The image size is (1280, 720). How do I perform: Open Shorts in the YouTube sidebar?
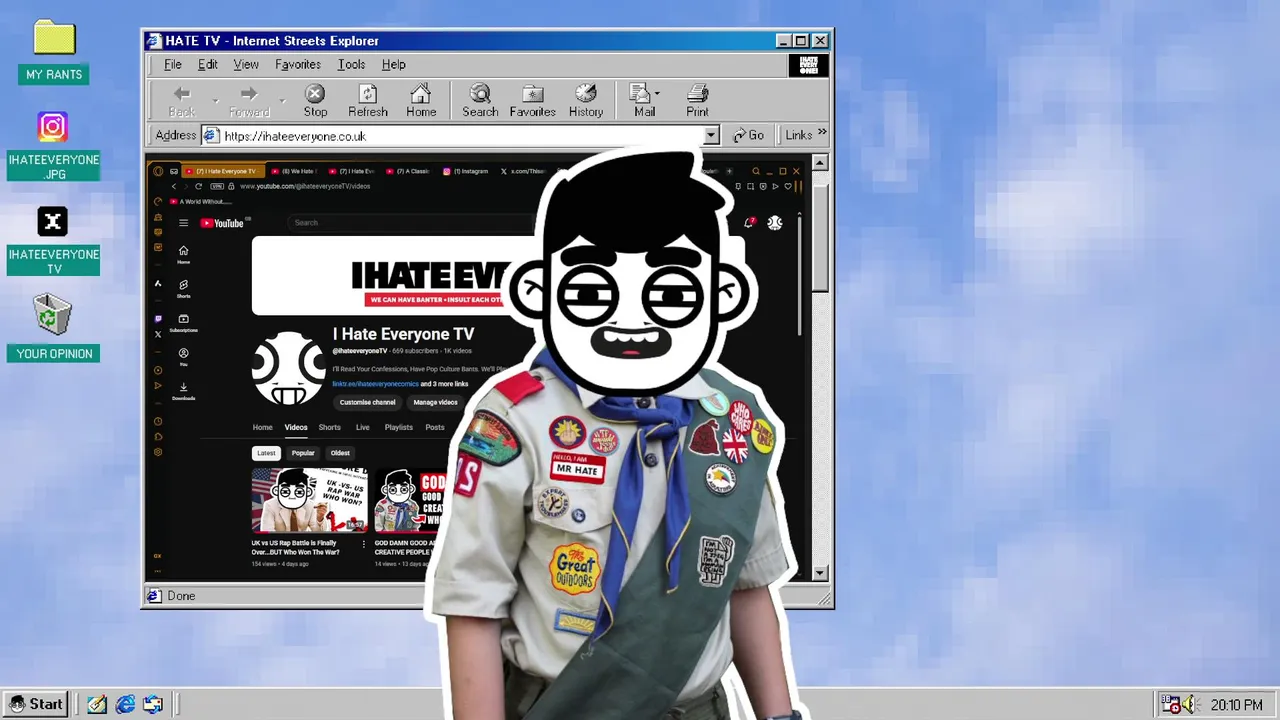pos(183,289)
